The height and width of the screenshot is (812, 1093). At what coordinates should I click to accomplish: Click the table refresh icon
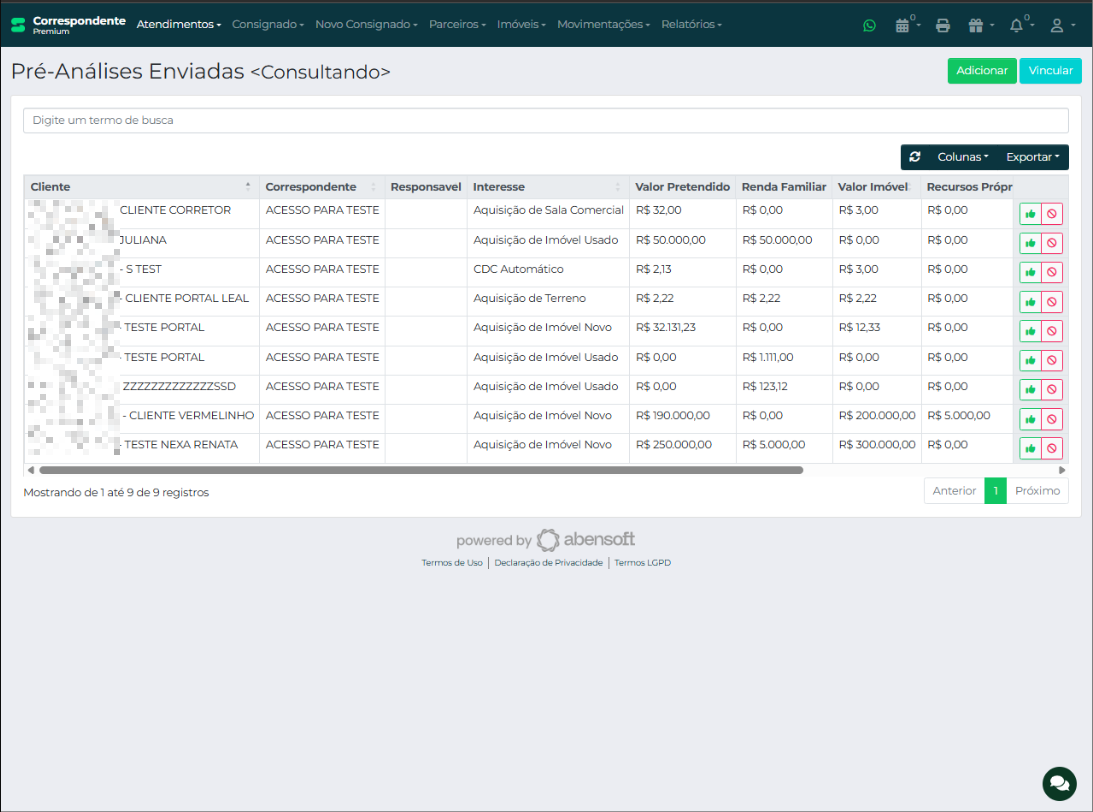pyautogui.click(x=915, y=157)
